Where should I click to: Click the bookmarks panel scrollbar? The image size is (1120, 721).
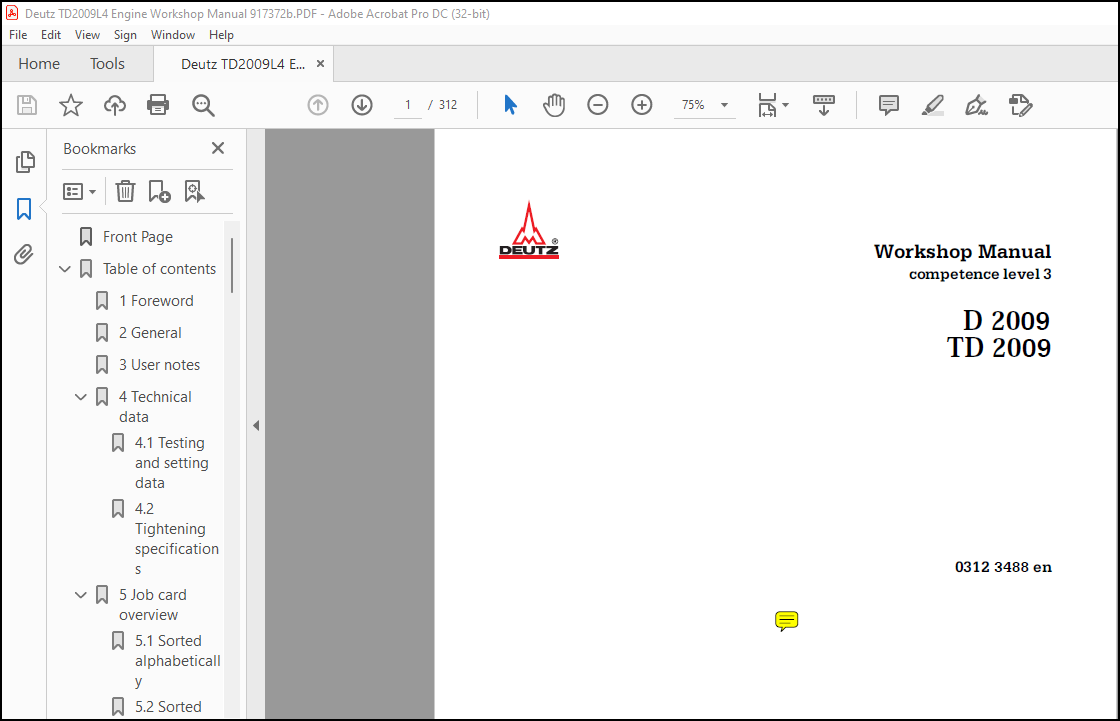click(231, 264)
